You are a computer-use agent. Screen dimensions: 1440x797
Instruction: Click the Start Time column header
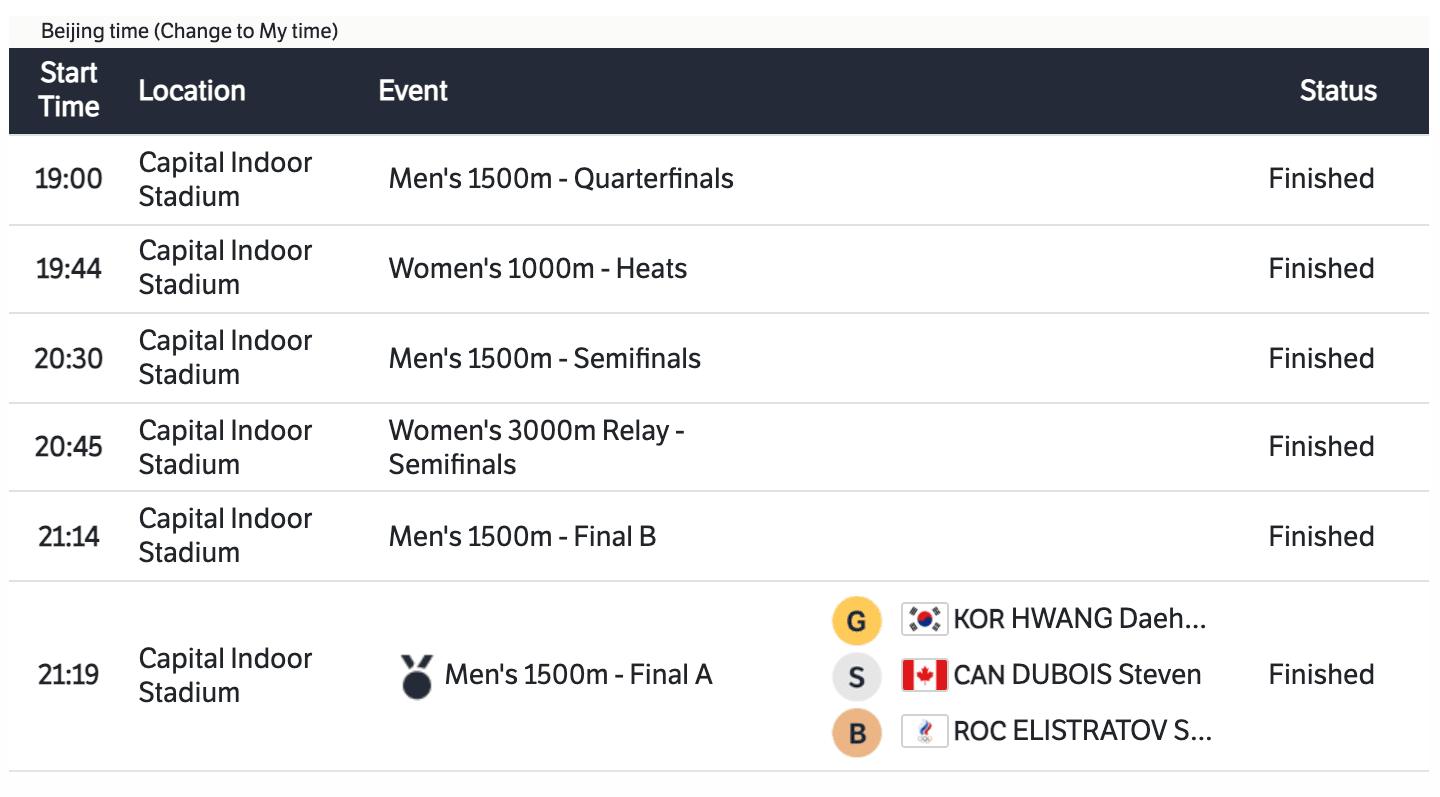click(x=69, y=90)
